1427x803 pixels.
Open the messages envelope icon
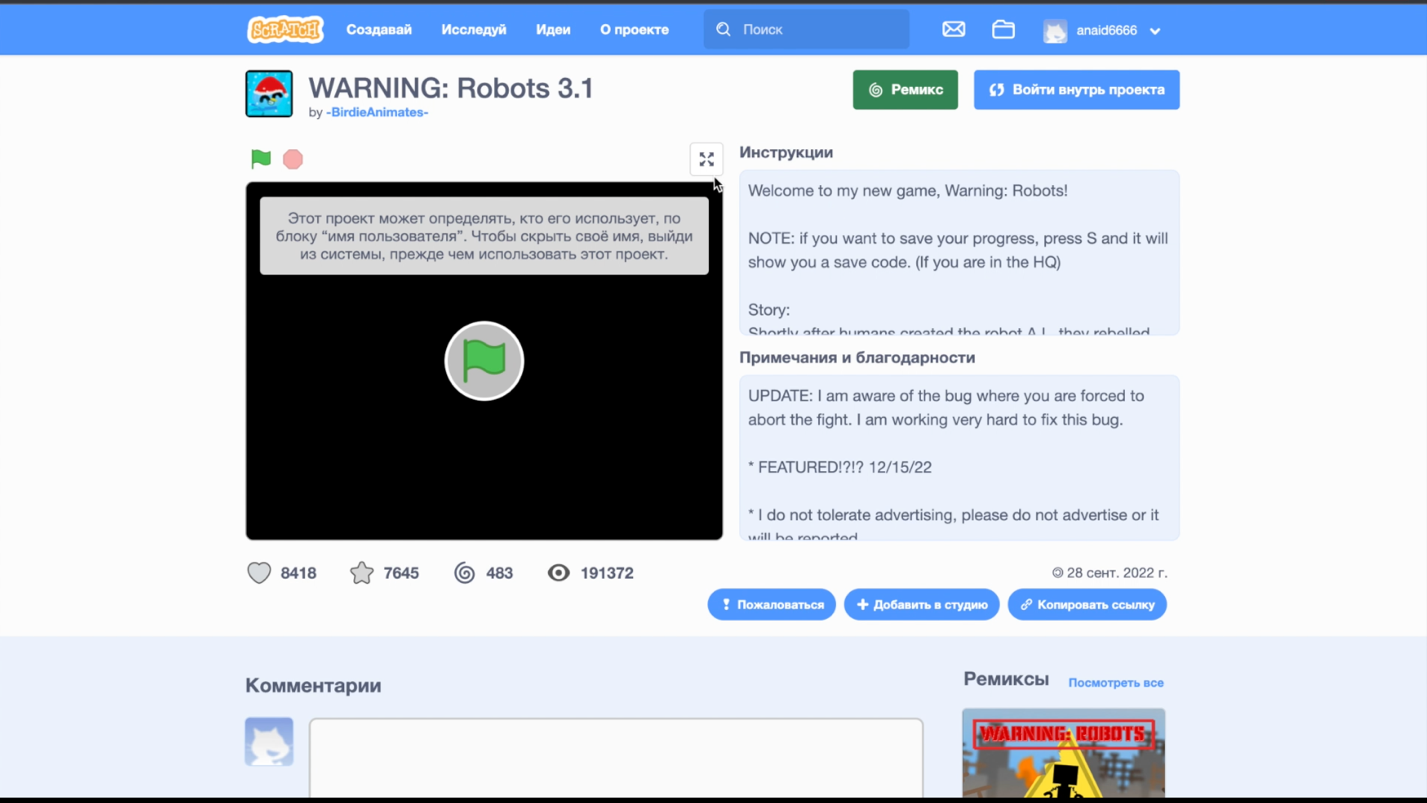[953, 30]
